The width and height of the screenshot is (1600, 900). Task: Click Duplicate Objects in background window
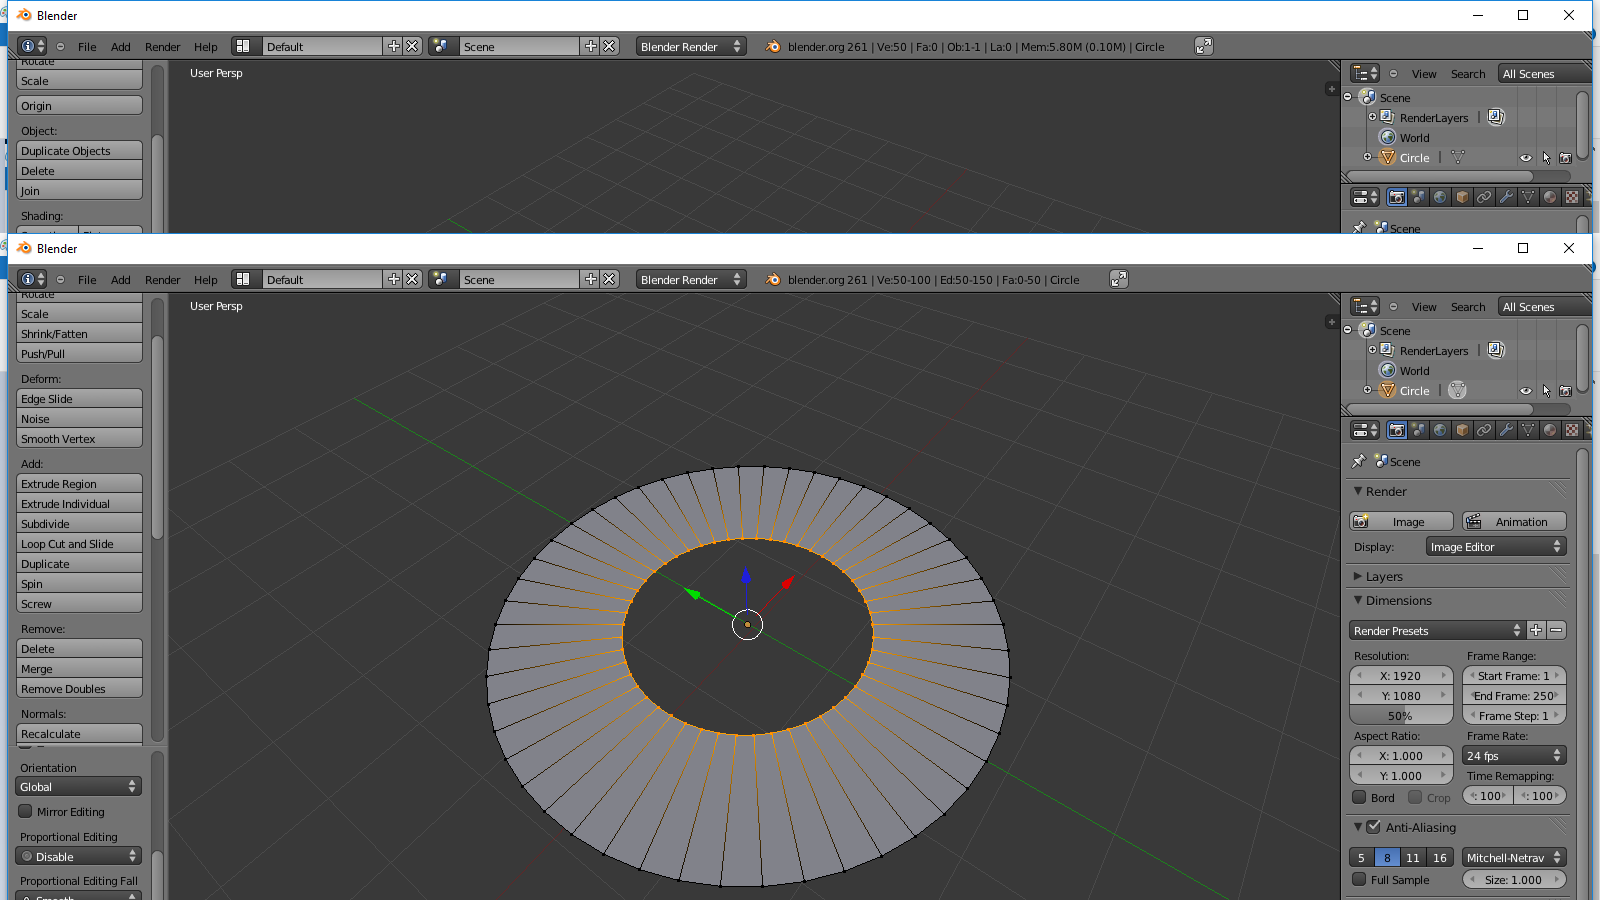click(x=80, y=150)
